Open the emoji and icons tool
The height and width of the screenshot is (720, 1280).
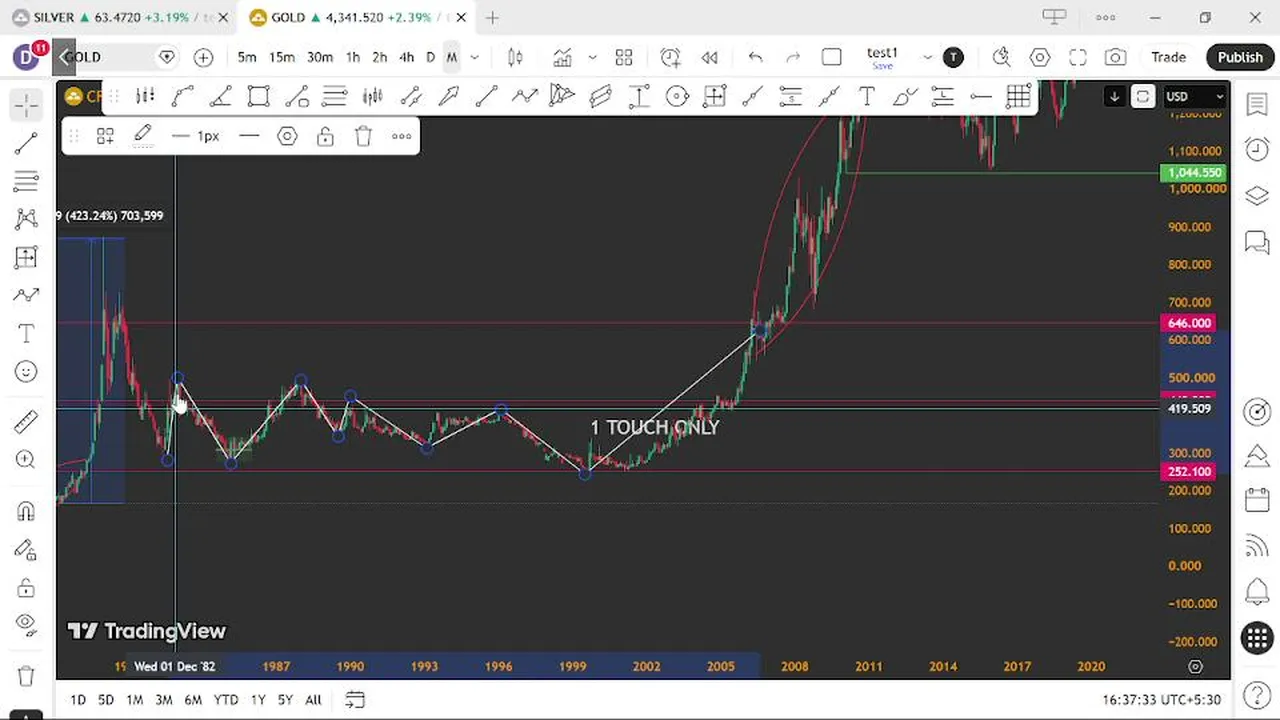click(x=26, y=372)
